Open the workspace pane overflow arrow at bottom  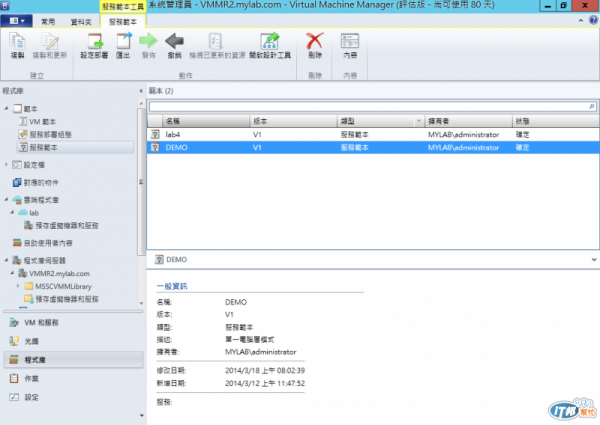[142, 415]
